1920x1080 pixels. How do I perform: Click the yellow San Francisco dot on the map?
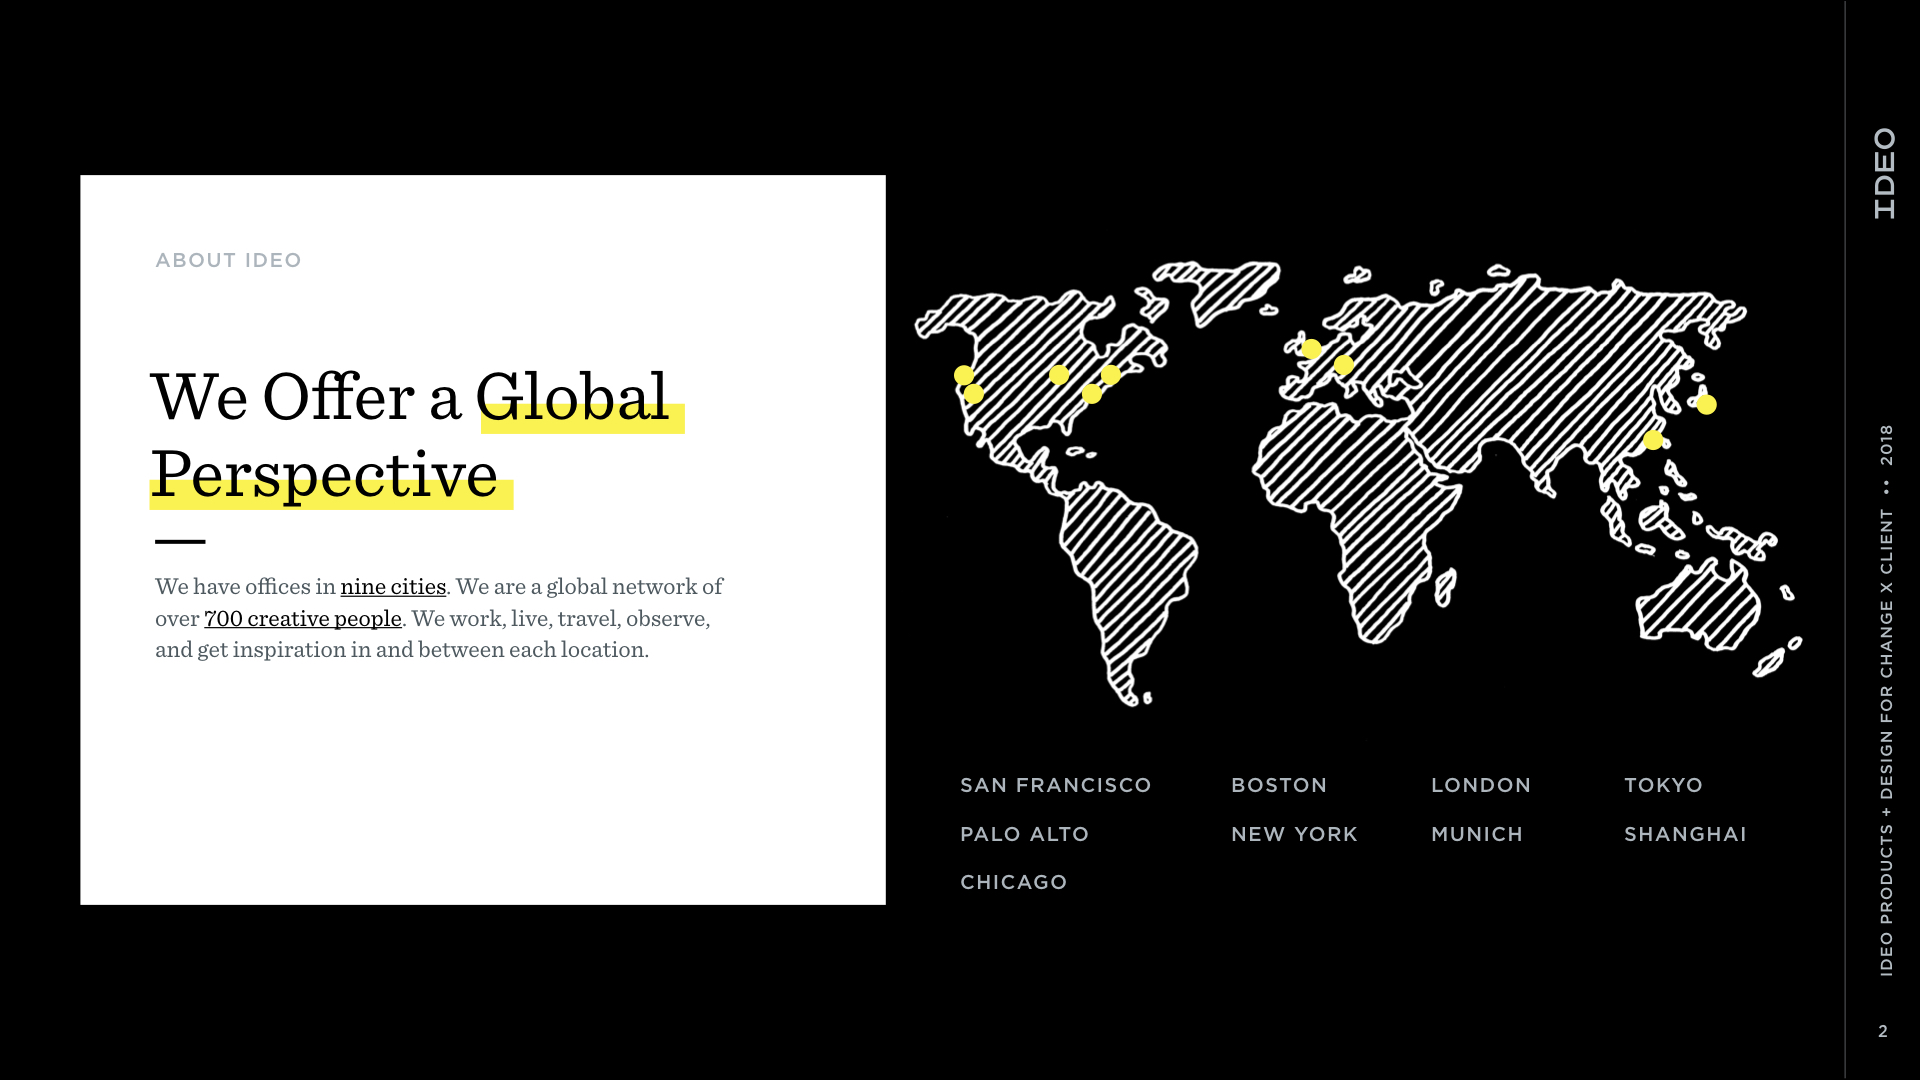coord(964,375)
